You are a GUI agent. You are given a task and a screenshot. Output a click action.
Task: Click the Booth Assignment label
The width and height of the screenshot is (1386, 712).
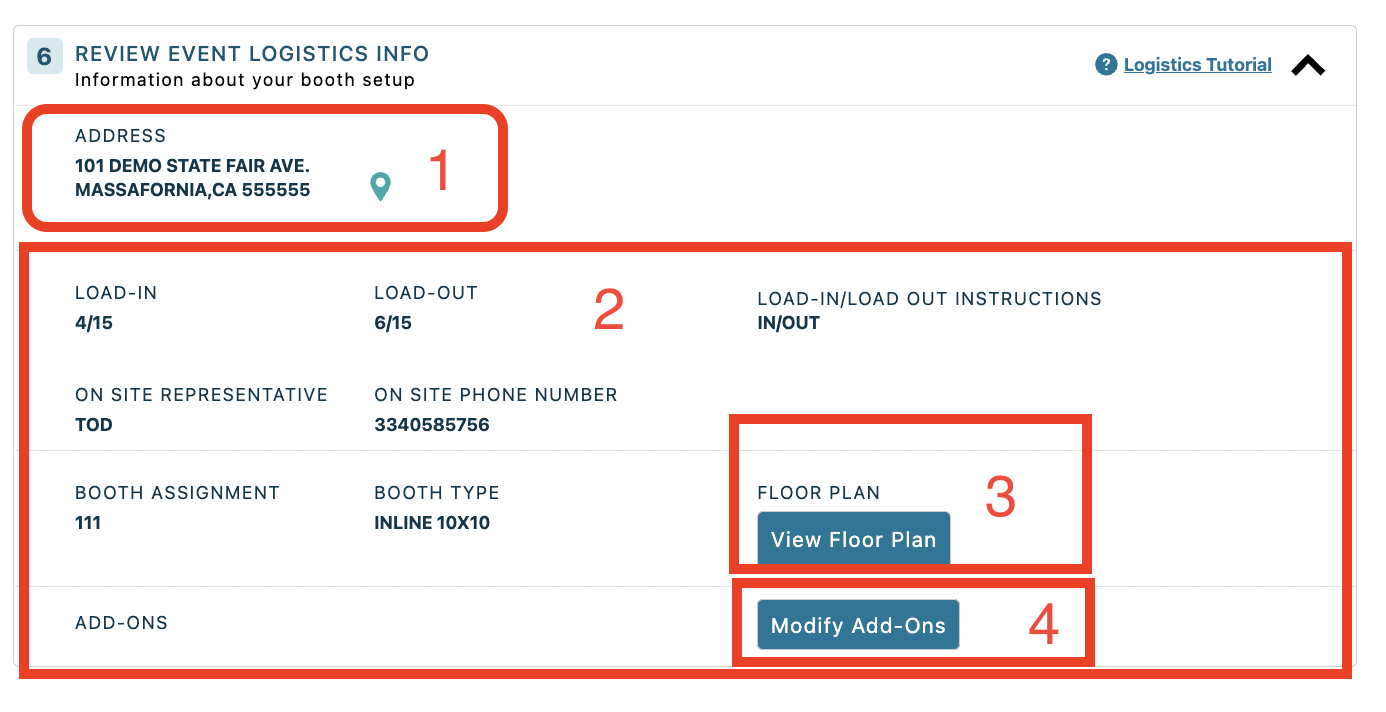pos(176,492)
